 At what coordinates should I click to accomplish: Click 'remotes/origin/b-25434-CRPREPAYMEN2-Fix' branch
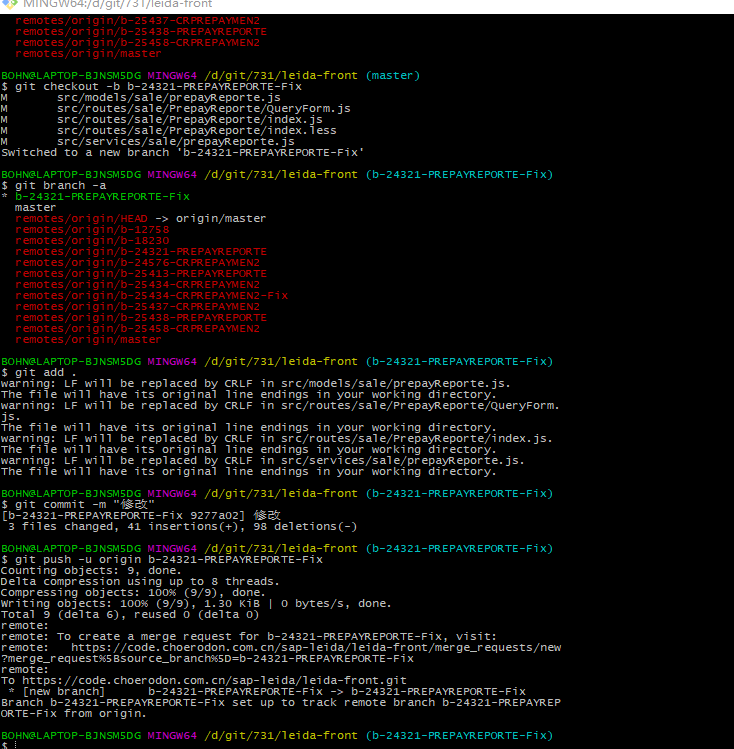(x=151, y=295)
